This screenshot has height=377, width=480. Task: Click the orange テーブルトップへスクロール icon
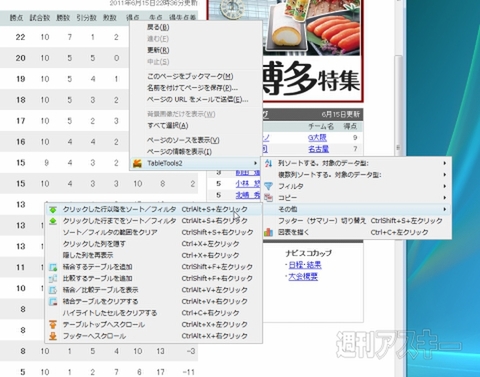(53, 325)
